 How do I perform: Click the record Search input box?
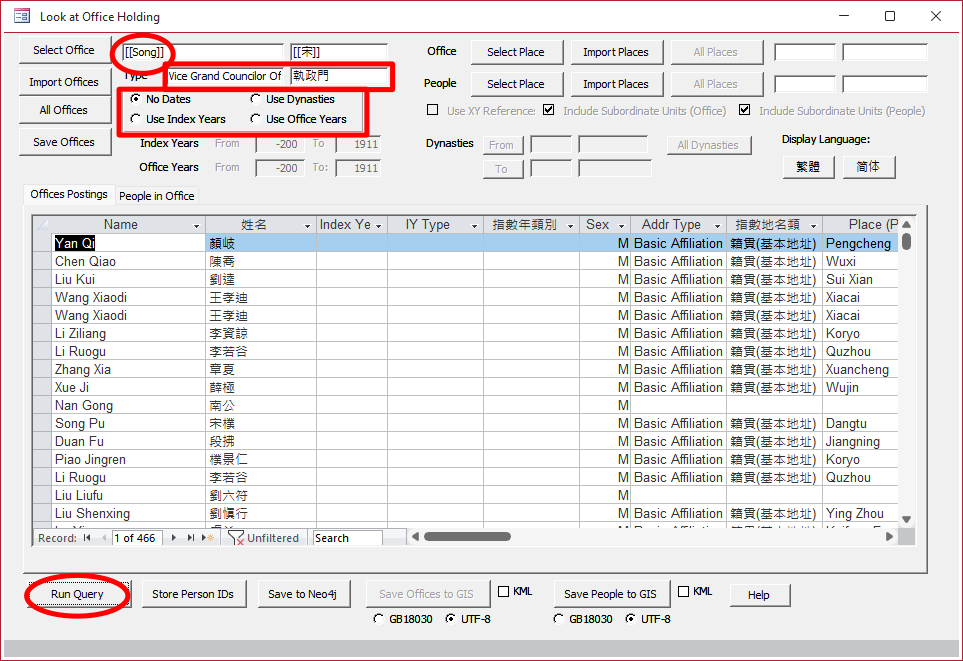point(346,538)
